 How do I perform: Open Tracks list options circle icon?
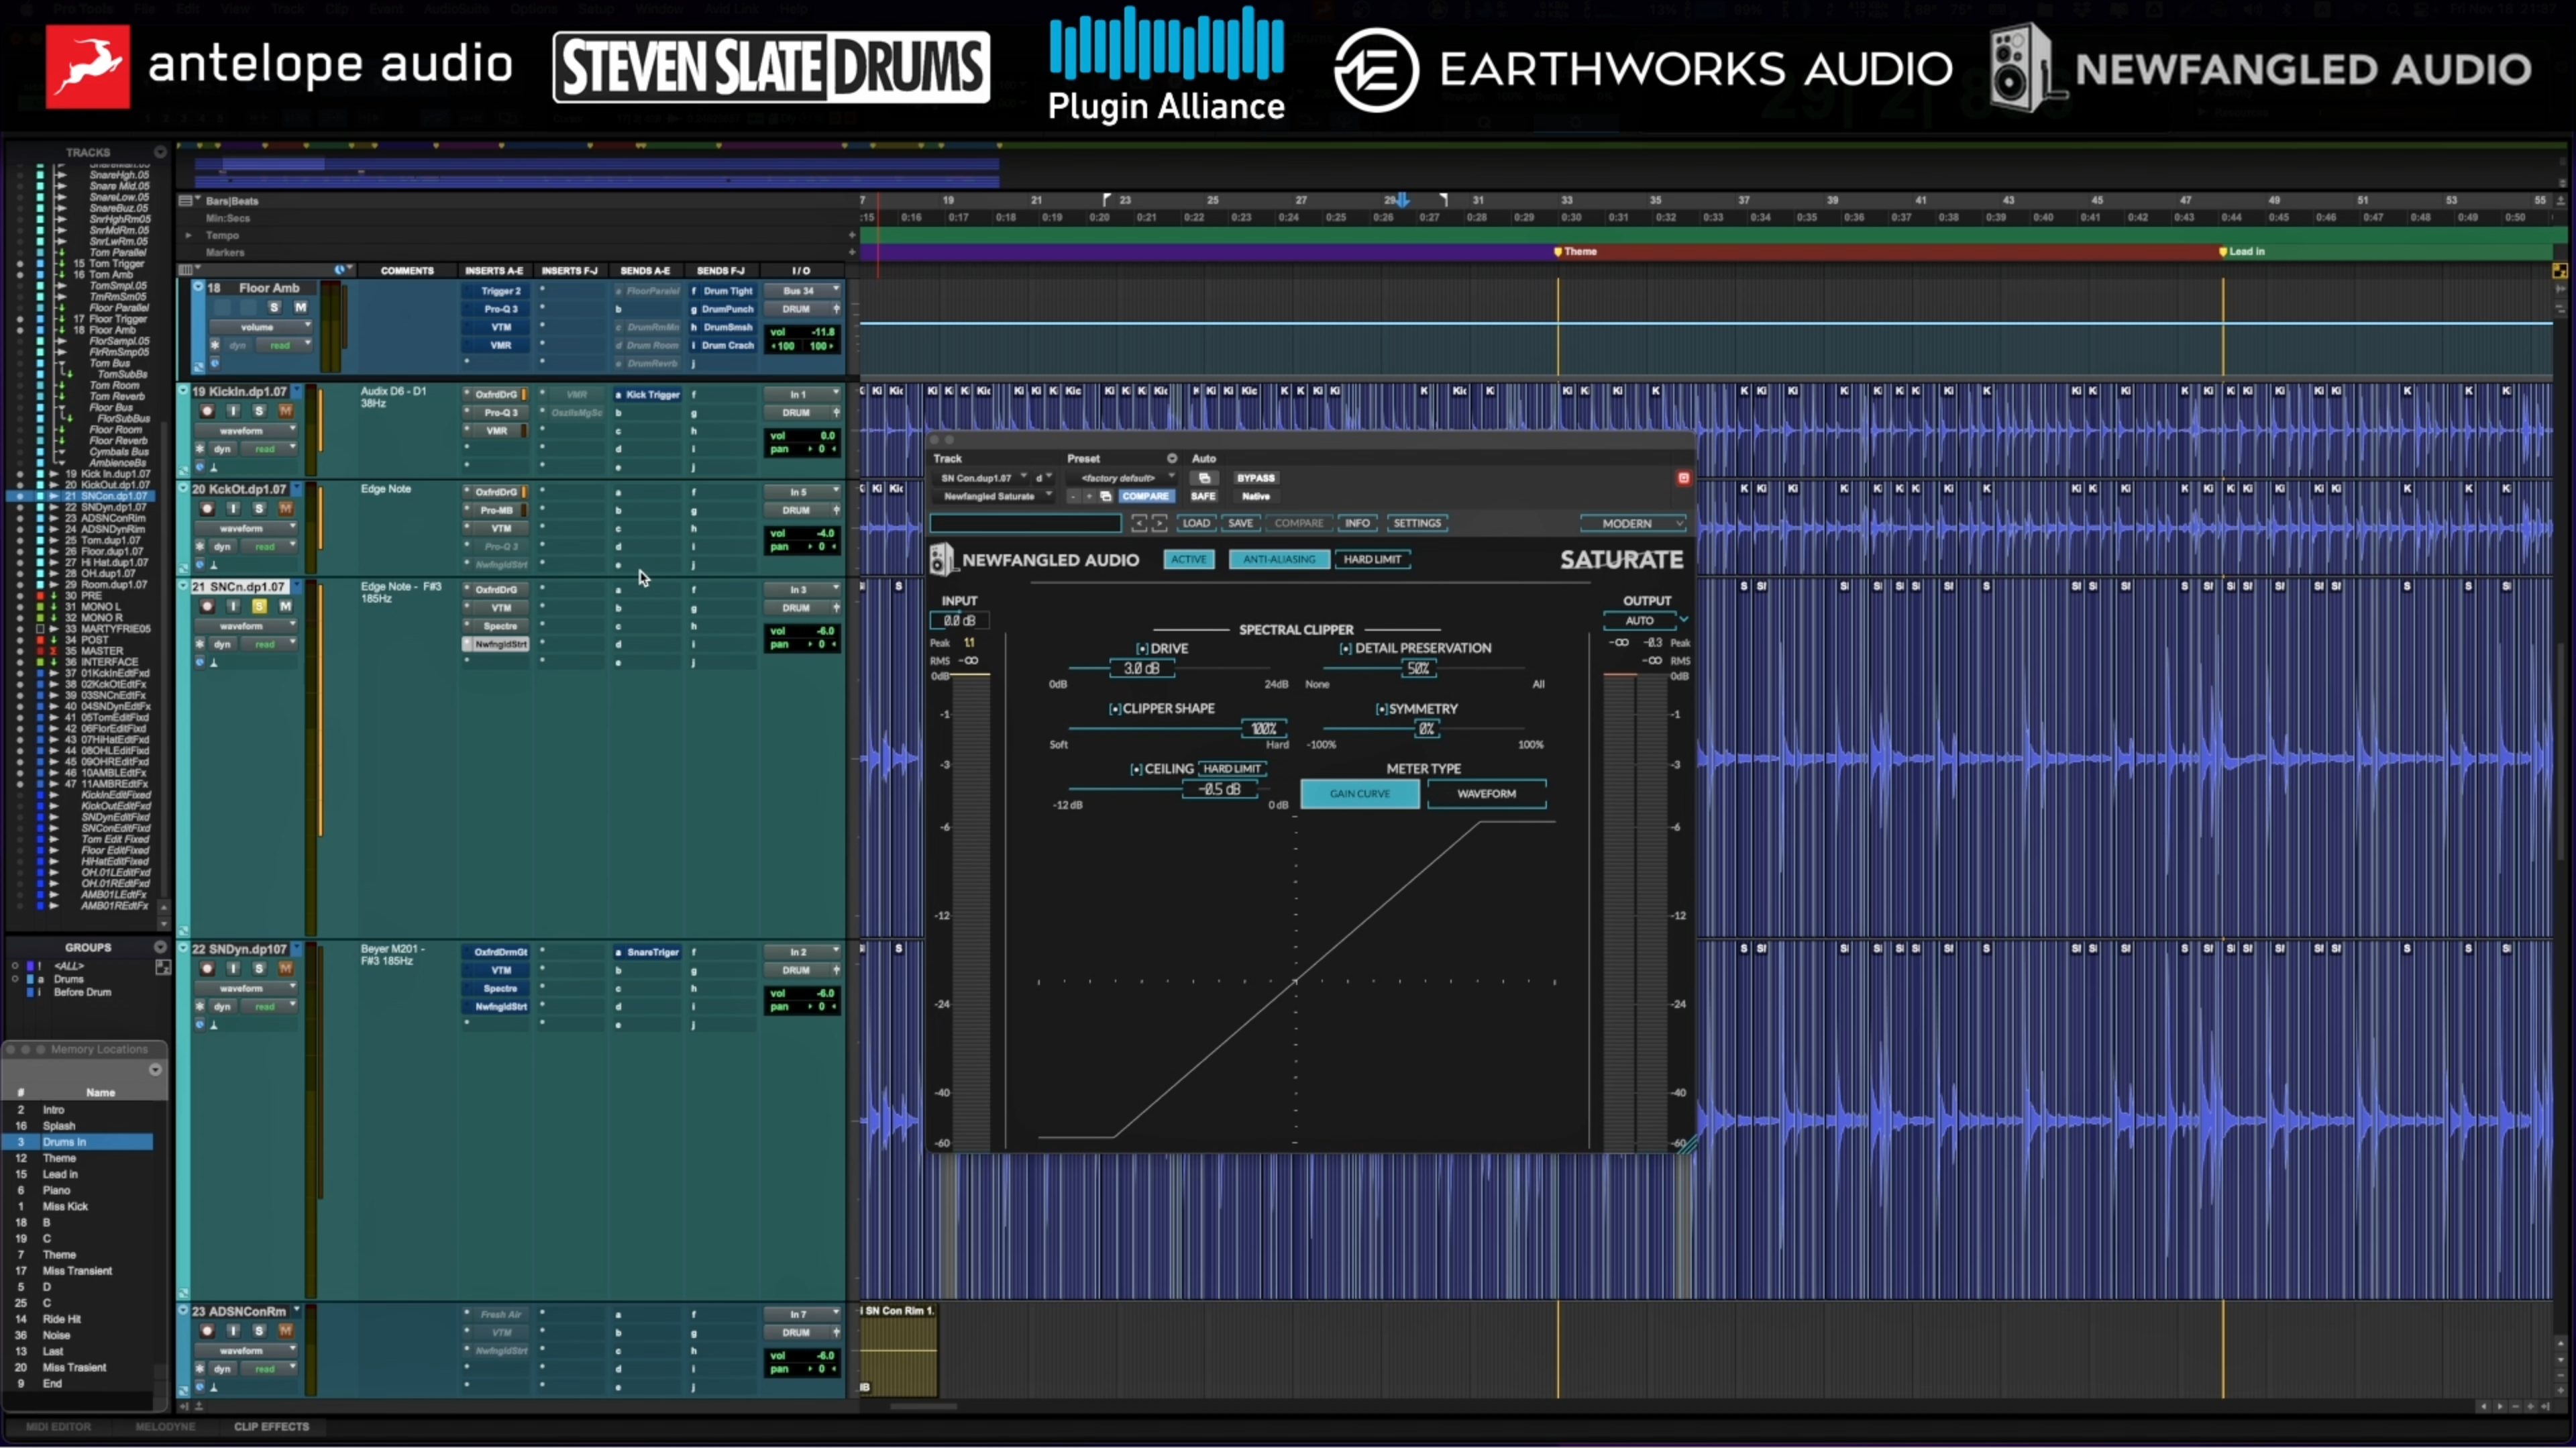coord(160,152)
